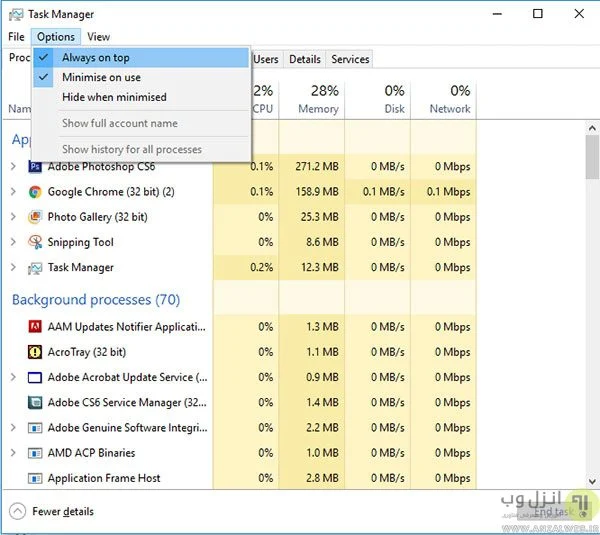This screenshot has height=535, width=600.
Task: Expand the Adobe Acrobat Update Service row
Action: click(x=13, y=377)
